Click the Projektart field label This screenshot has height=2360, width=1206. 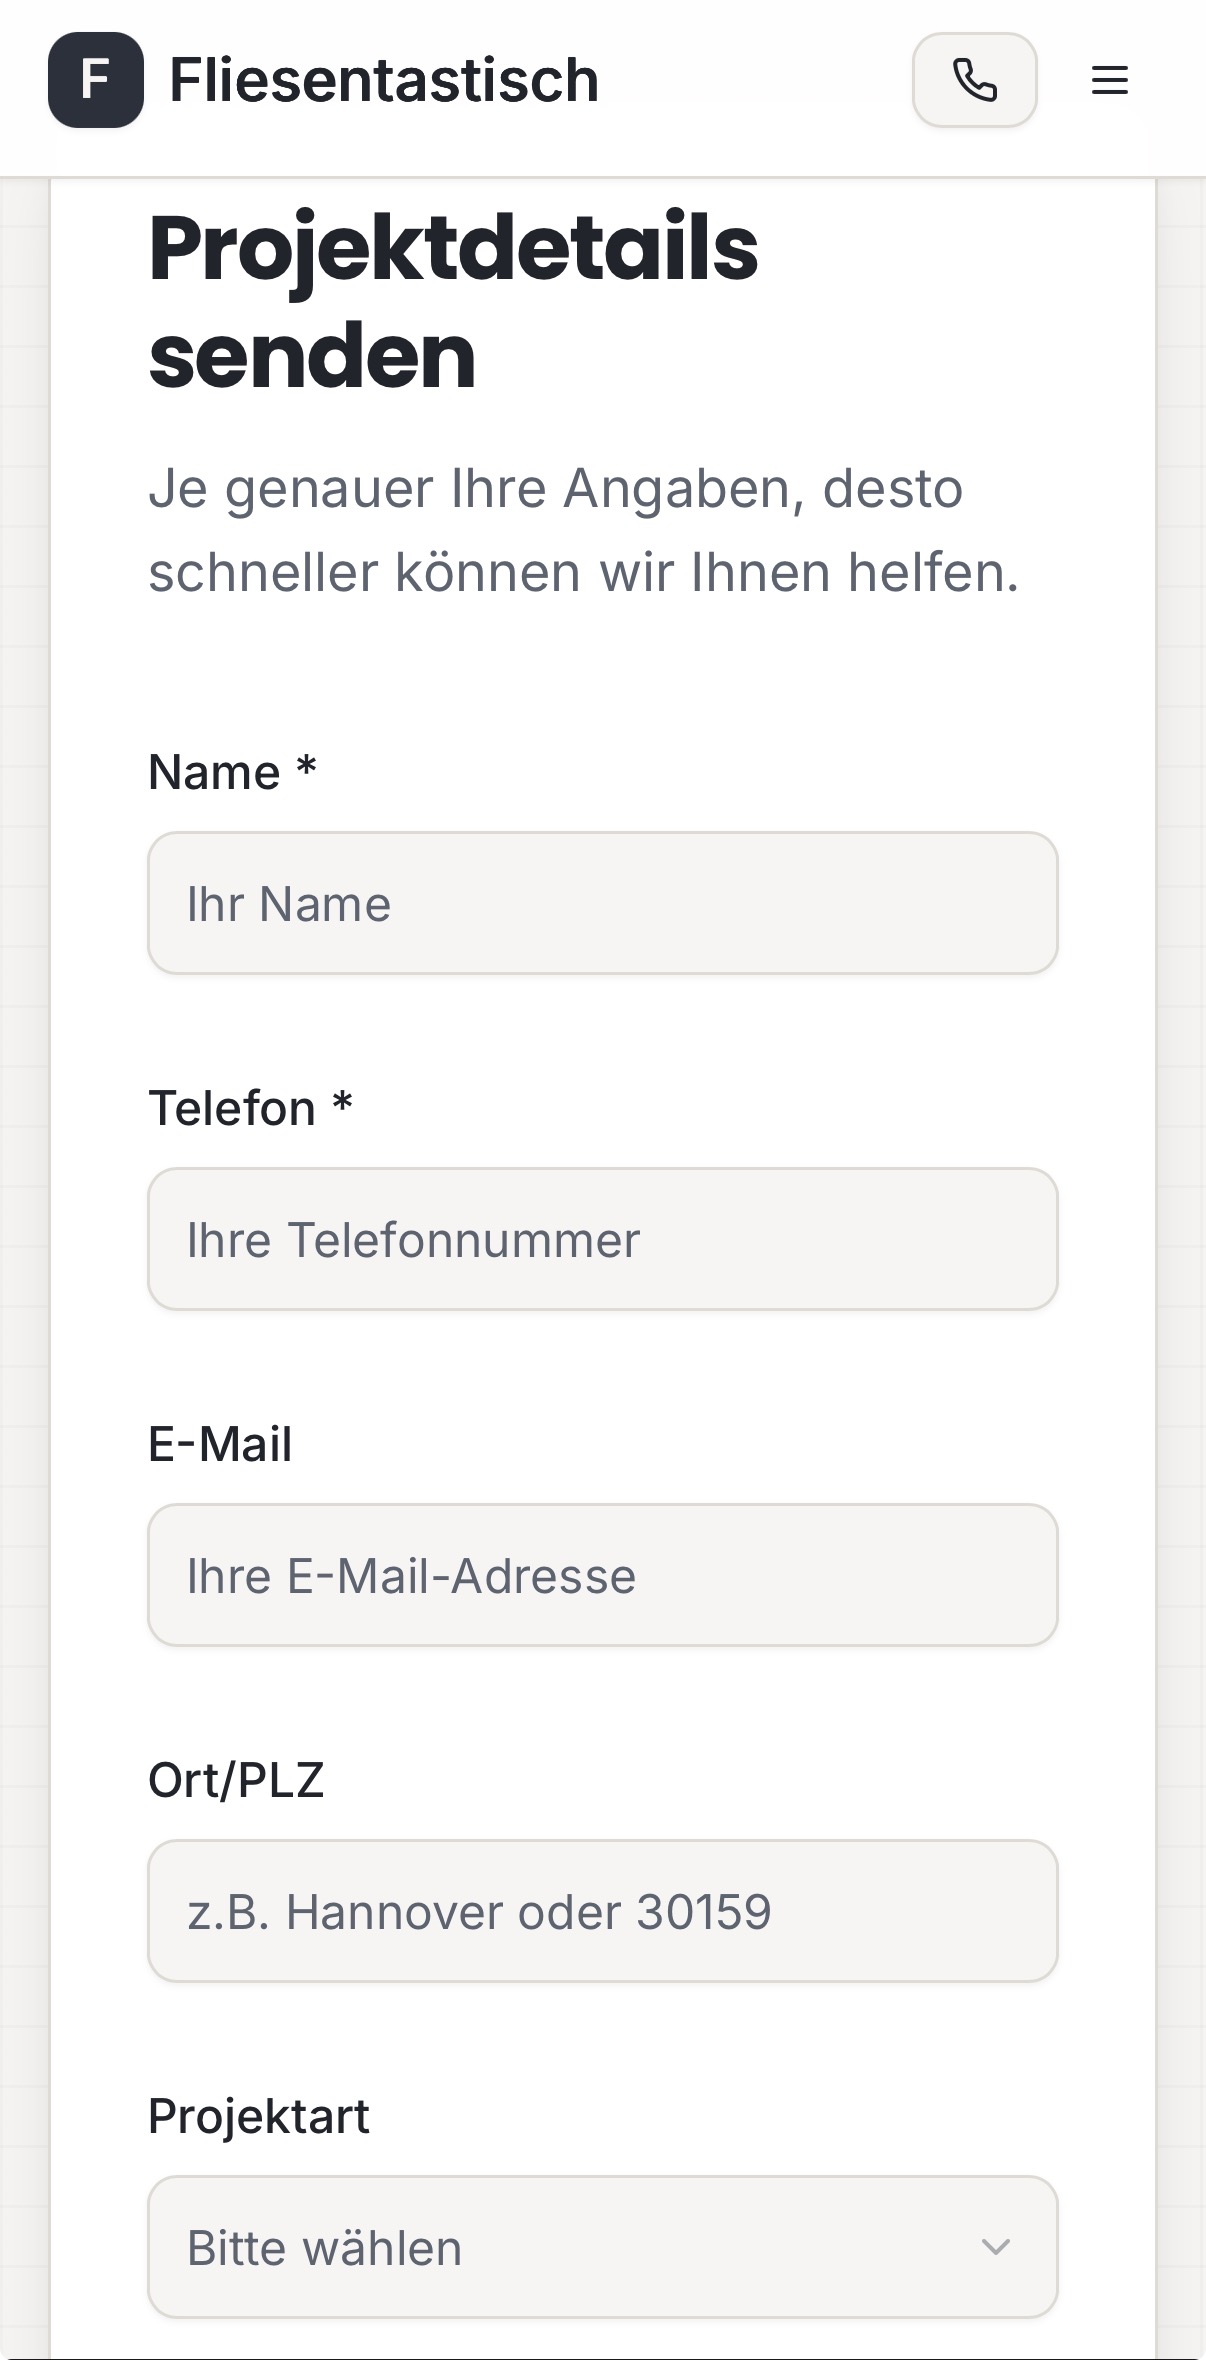point(259,2117)
